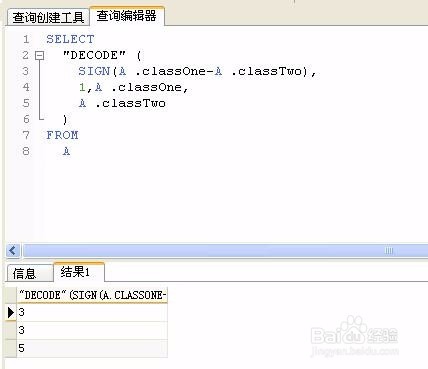Open the 信息 tab
The width and height of the screenshot is (428, 369).
(x=29, y=273)
